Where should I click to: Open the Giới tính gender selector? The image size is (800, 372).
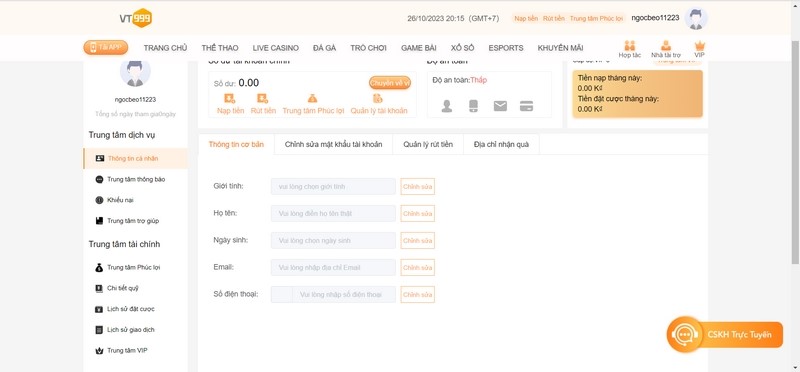[333, 186]
